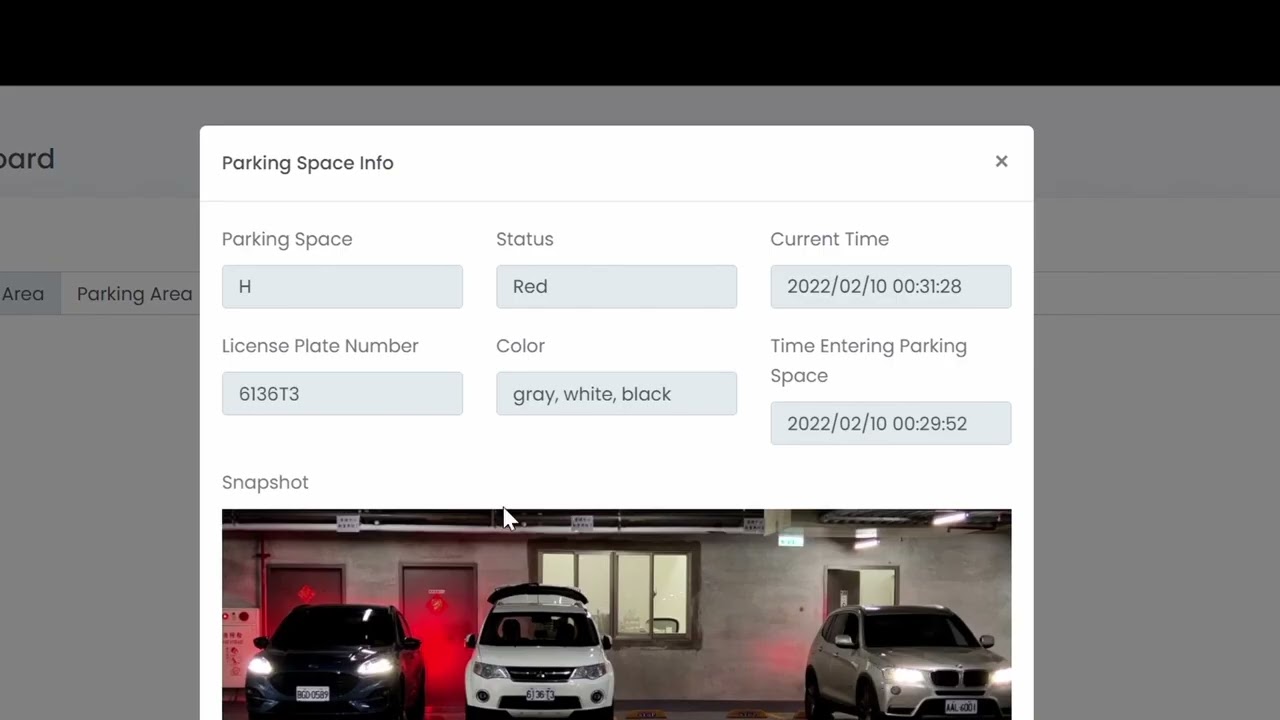This screenshot has width=1280, height=720.
Task: Click the Parking Space Info title
Action: pos(308,163)
